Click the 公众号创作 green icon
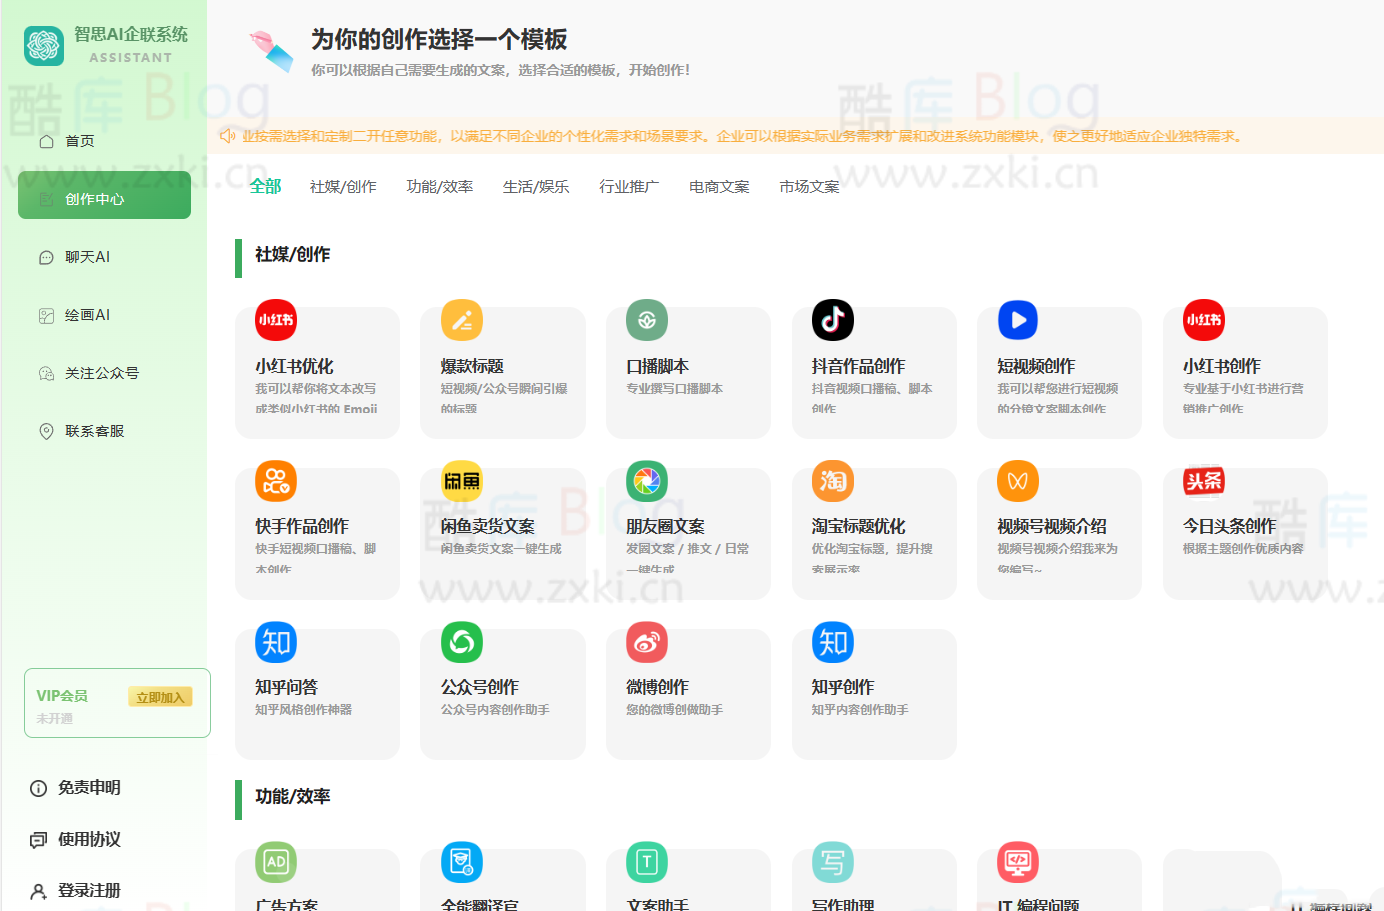This screenshot has height=911, width=1384. click(x=462, y=642)
